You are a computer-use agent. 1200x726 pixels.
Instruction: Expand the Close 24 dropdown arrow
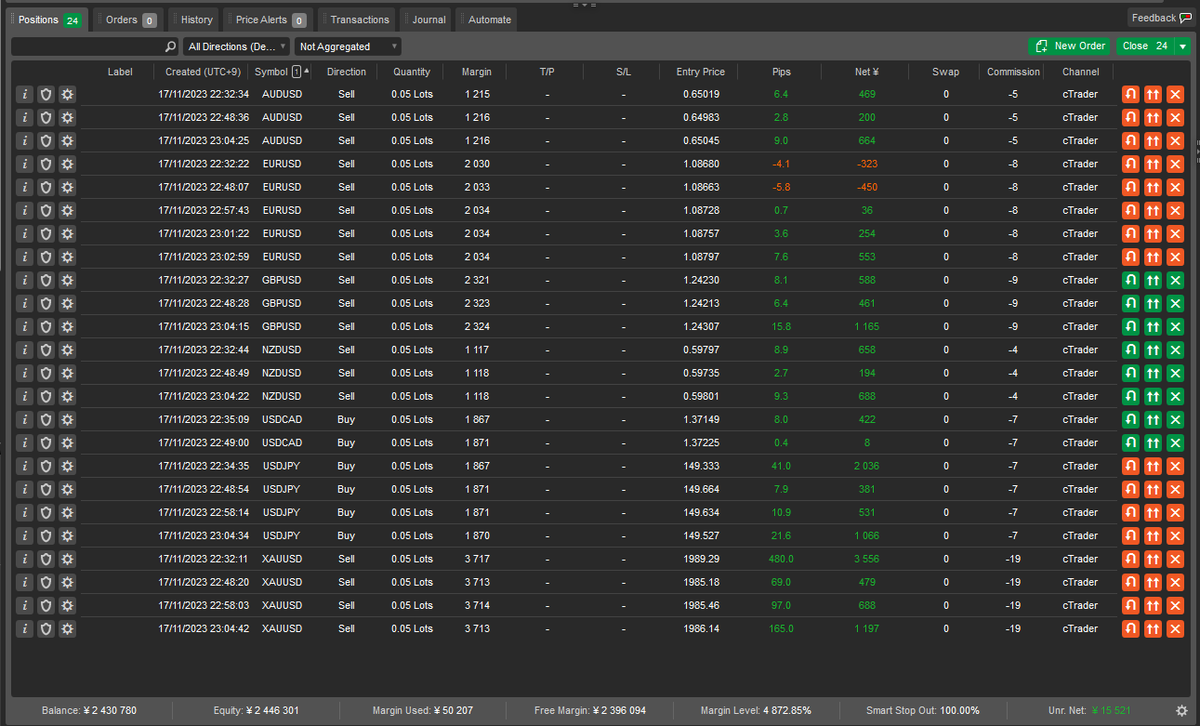click(x=1183, y=46)
